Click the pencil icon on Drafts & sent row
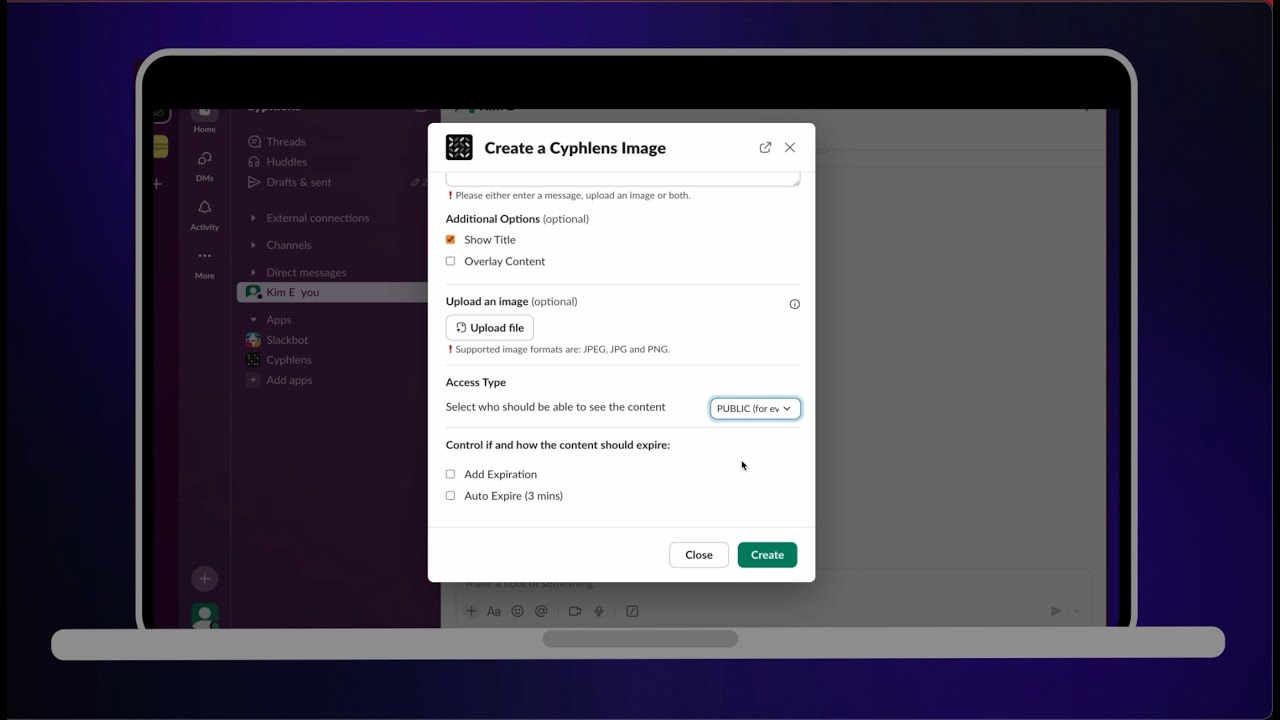The image size is (1280, 720). tap(416, 182)
